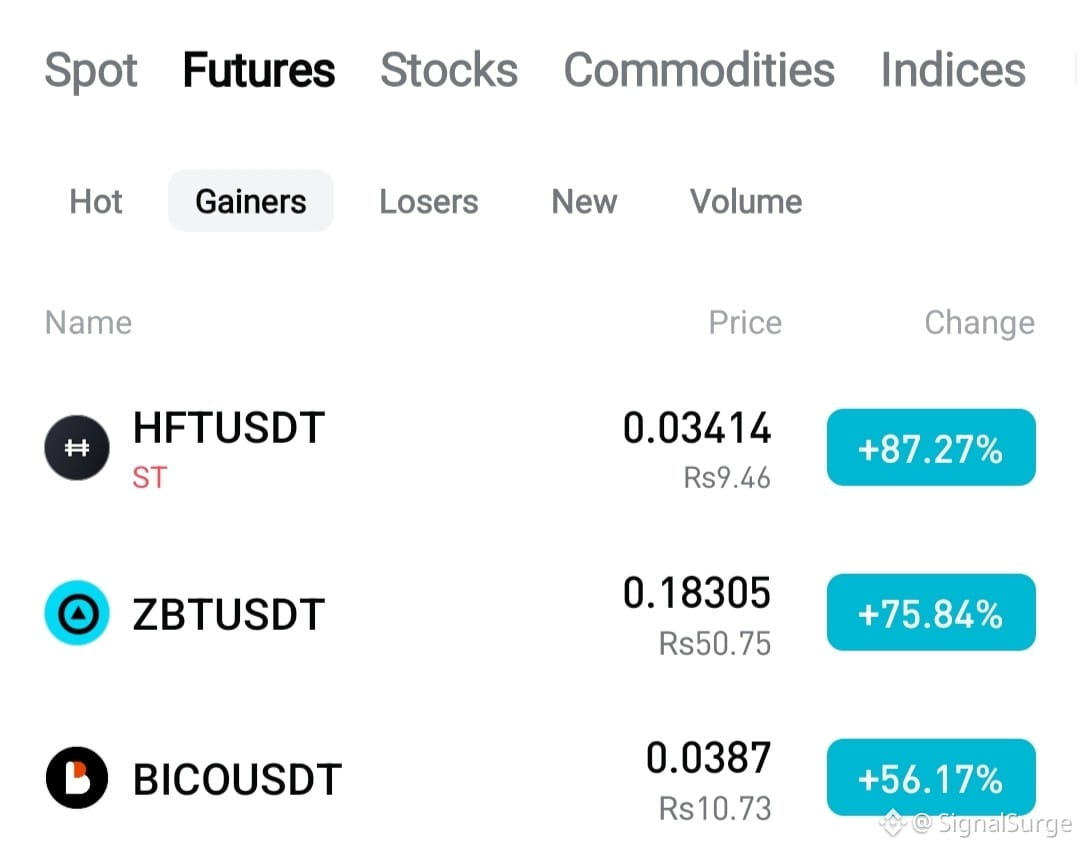Show the New listings filter
This screenshot has width=1080, height=848.
tap(584, 202)
